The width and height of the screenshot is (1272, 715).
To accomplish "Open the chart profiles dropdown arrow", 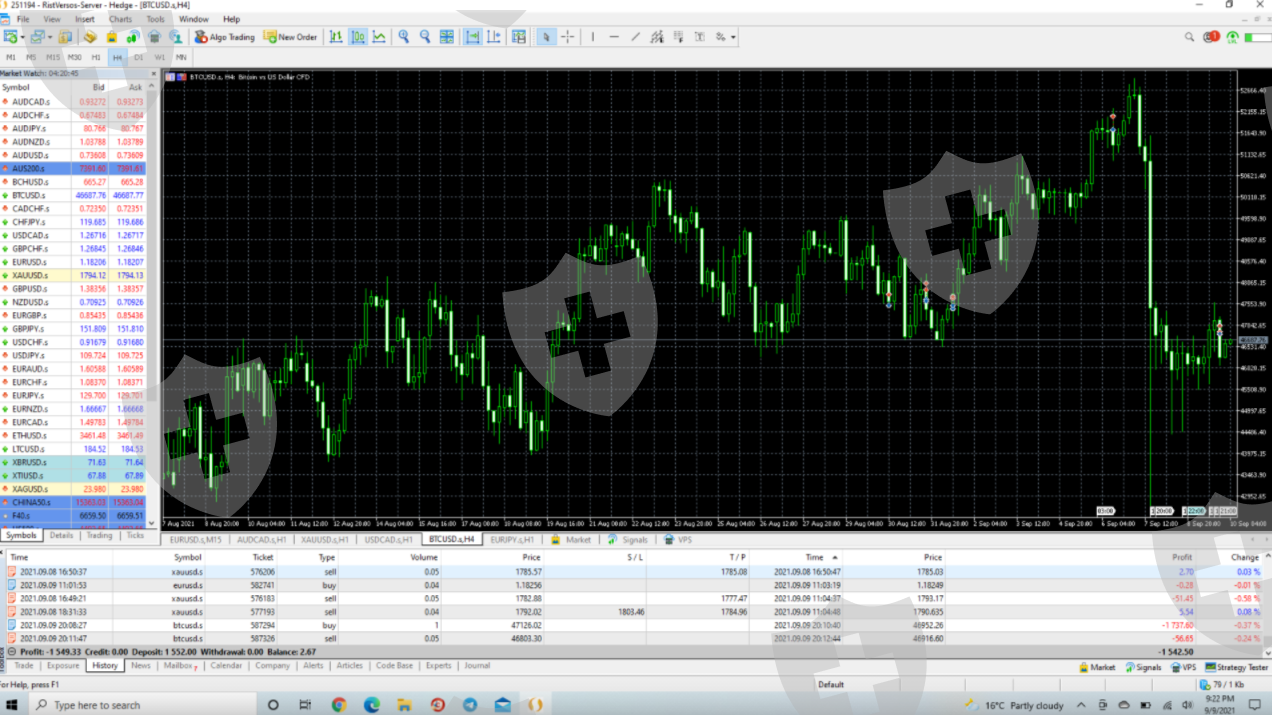I will pyautogui.click(x=50, y=37).
